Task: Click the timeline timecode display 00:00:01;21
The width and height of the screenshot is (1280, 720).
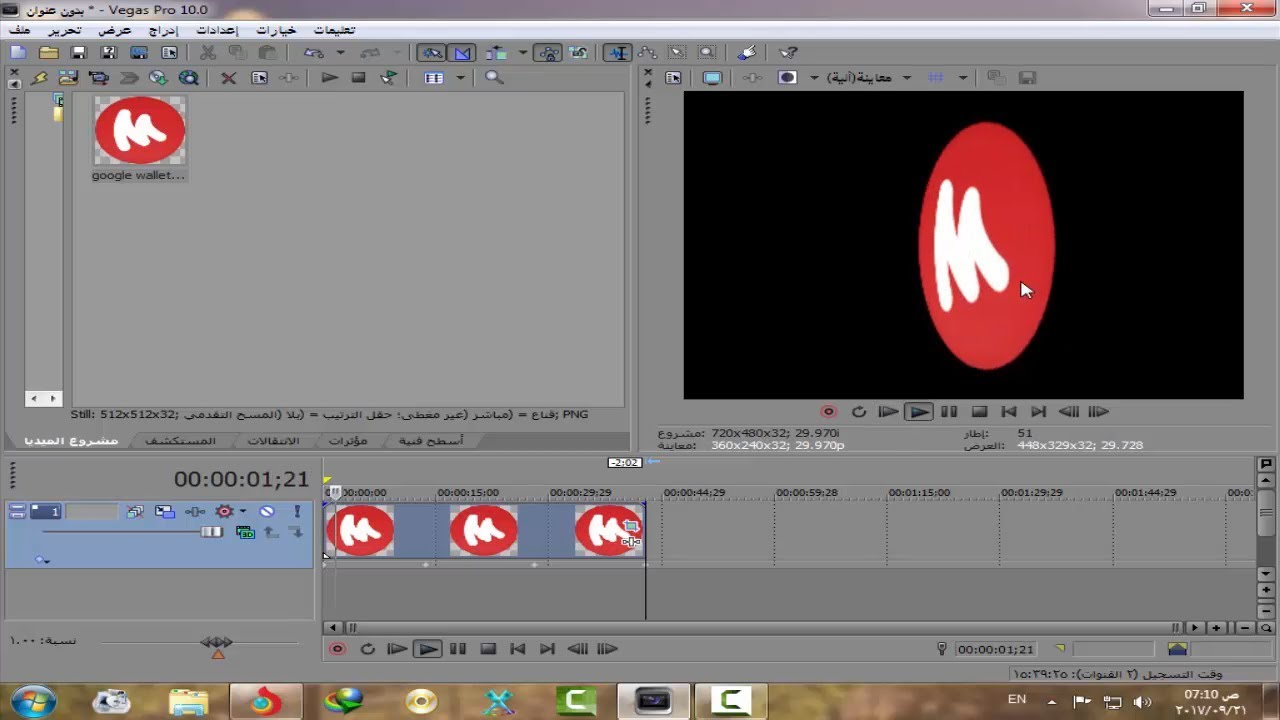Action: (x=241, y=479)
